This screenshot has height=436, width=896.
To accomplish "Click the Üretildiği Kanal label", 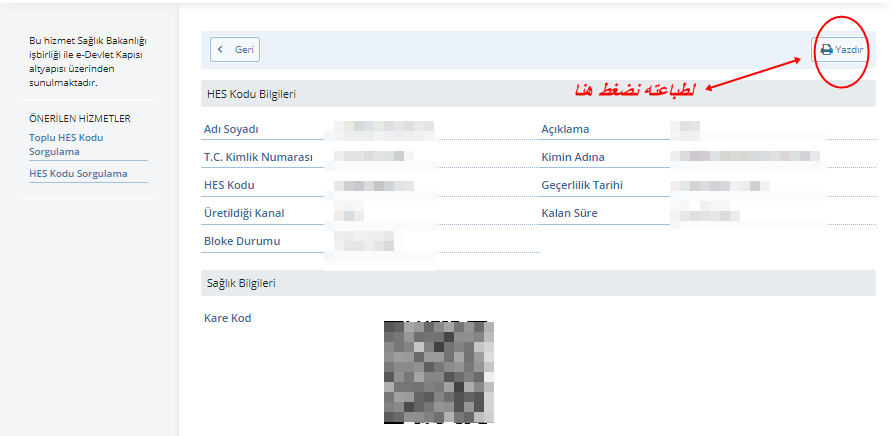I will click(x=244, y=213).
